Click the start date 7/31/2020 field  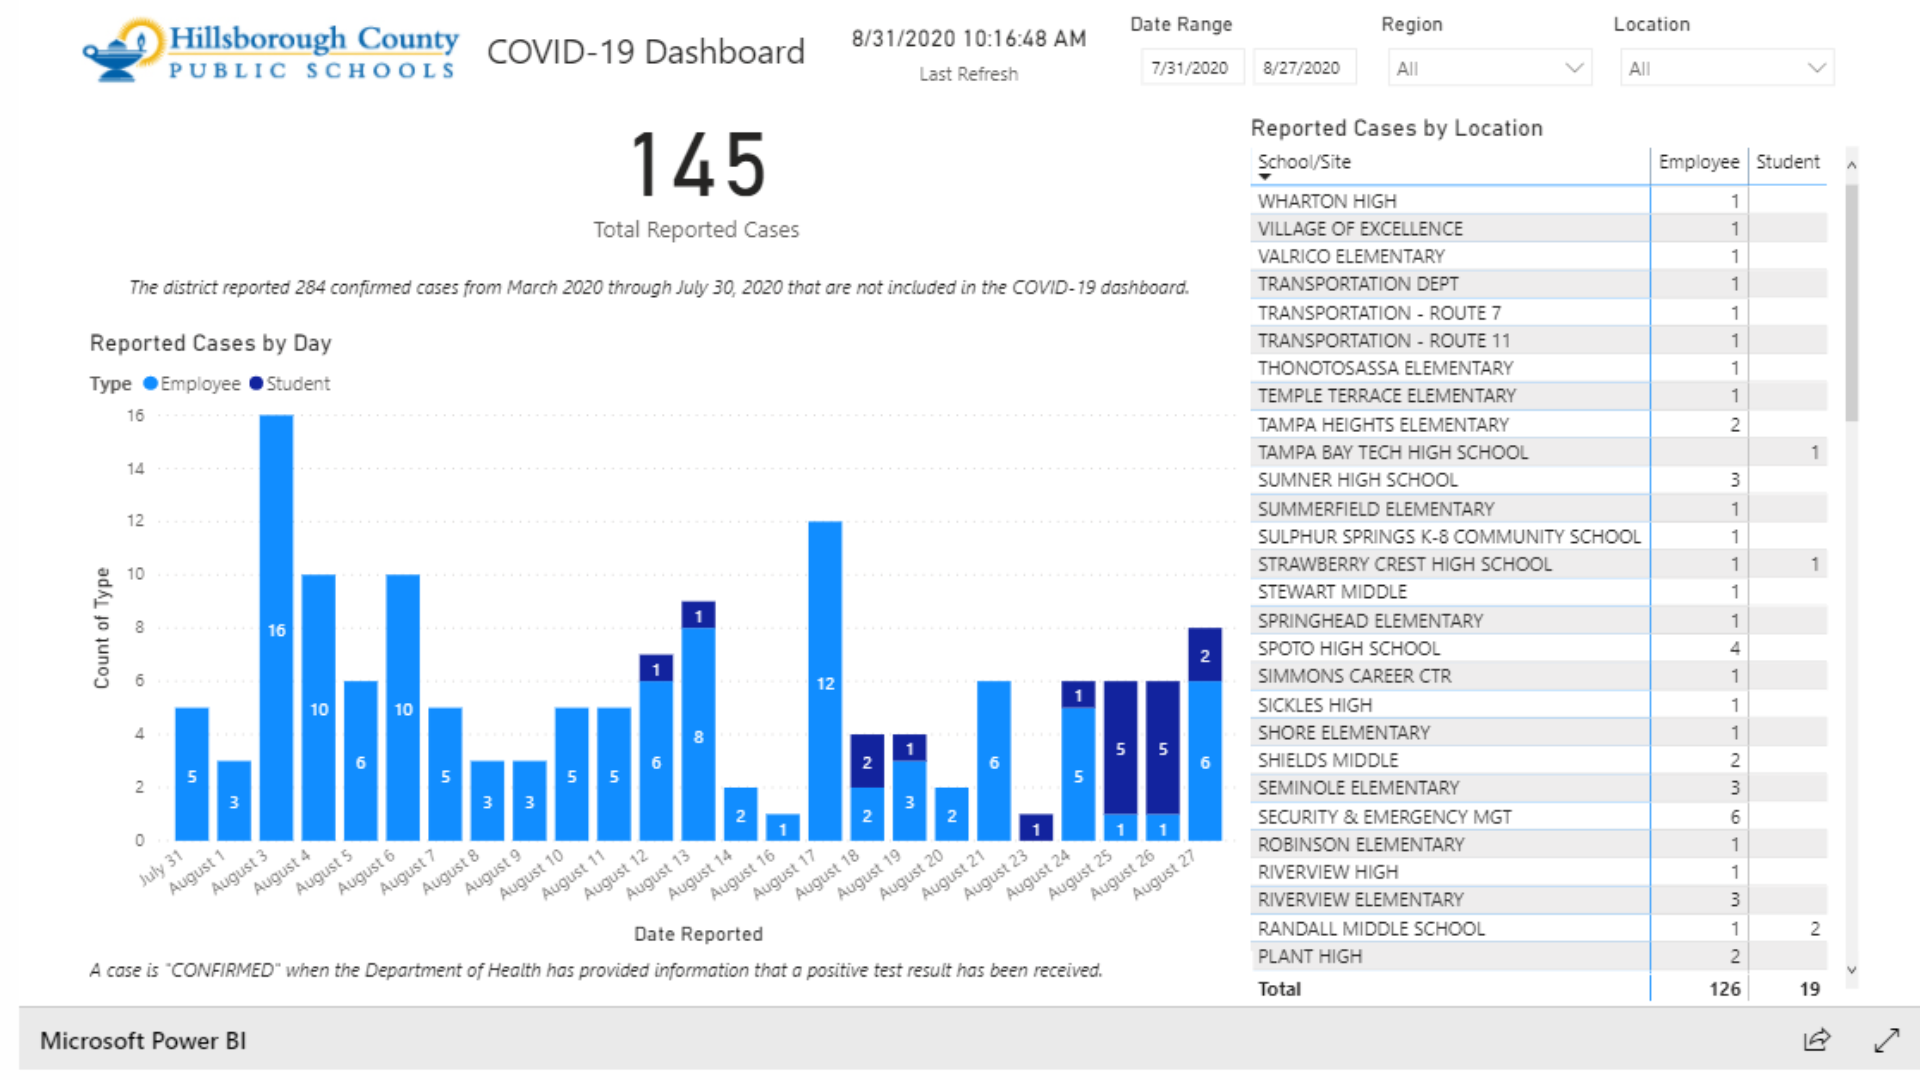click(1190, 68)
